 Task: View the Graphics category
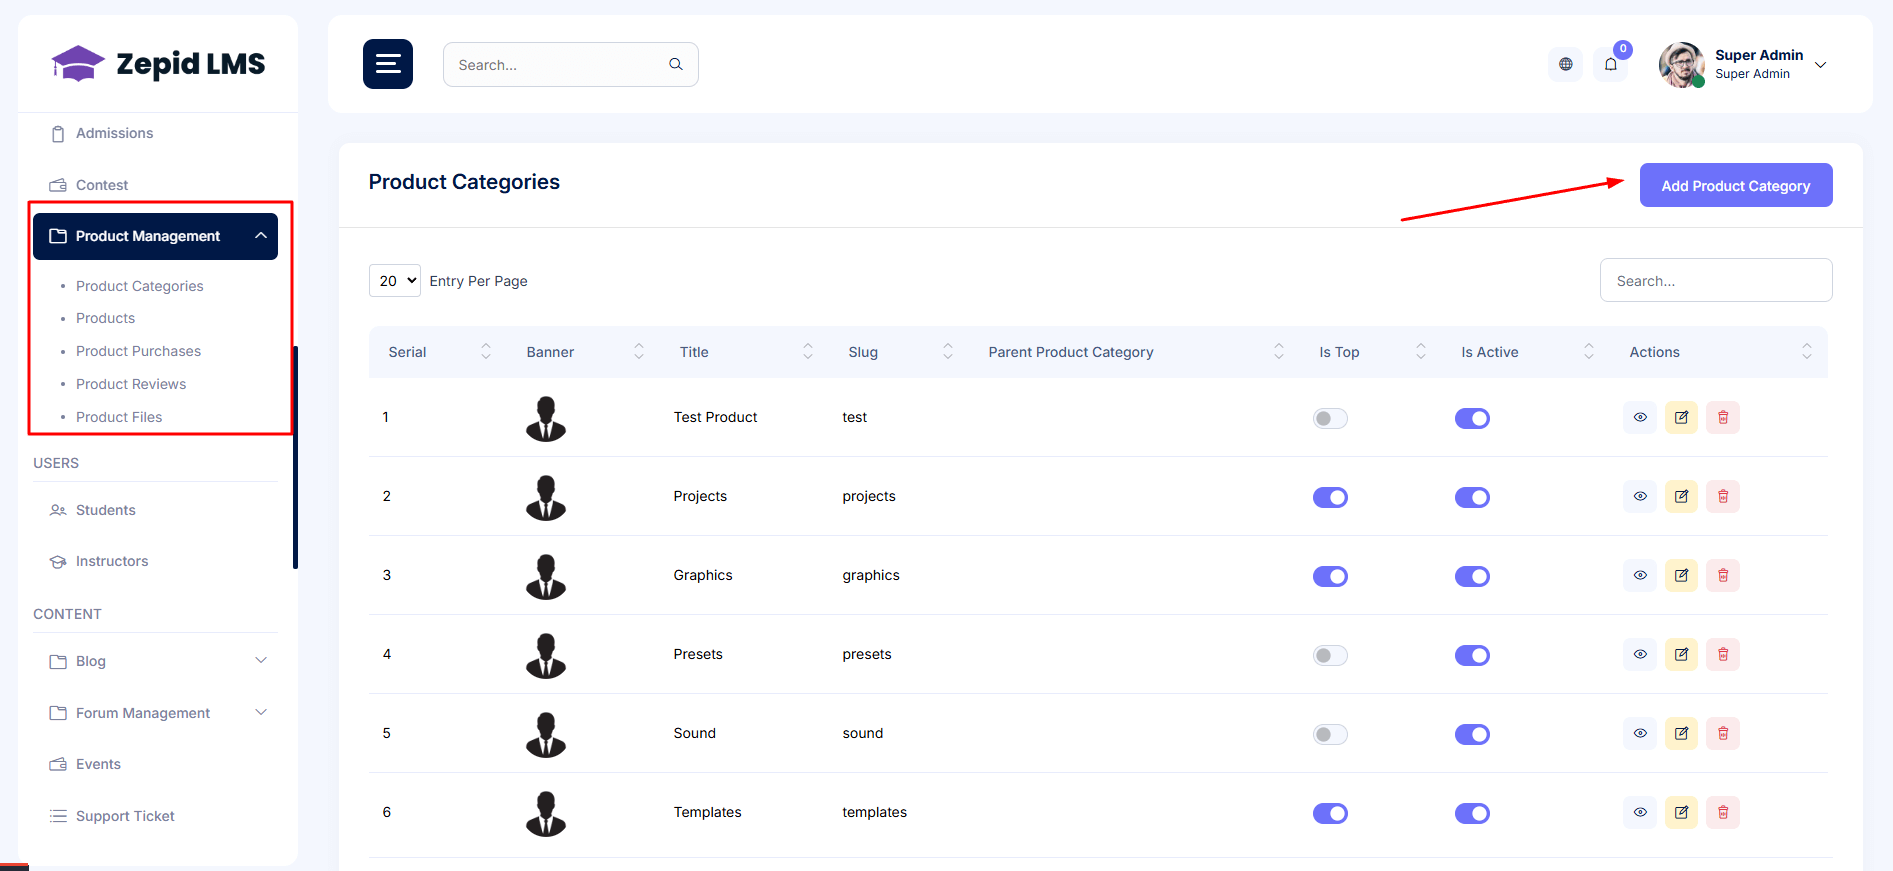coord(1640,575)
